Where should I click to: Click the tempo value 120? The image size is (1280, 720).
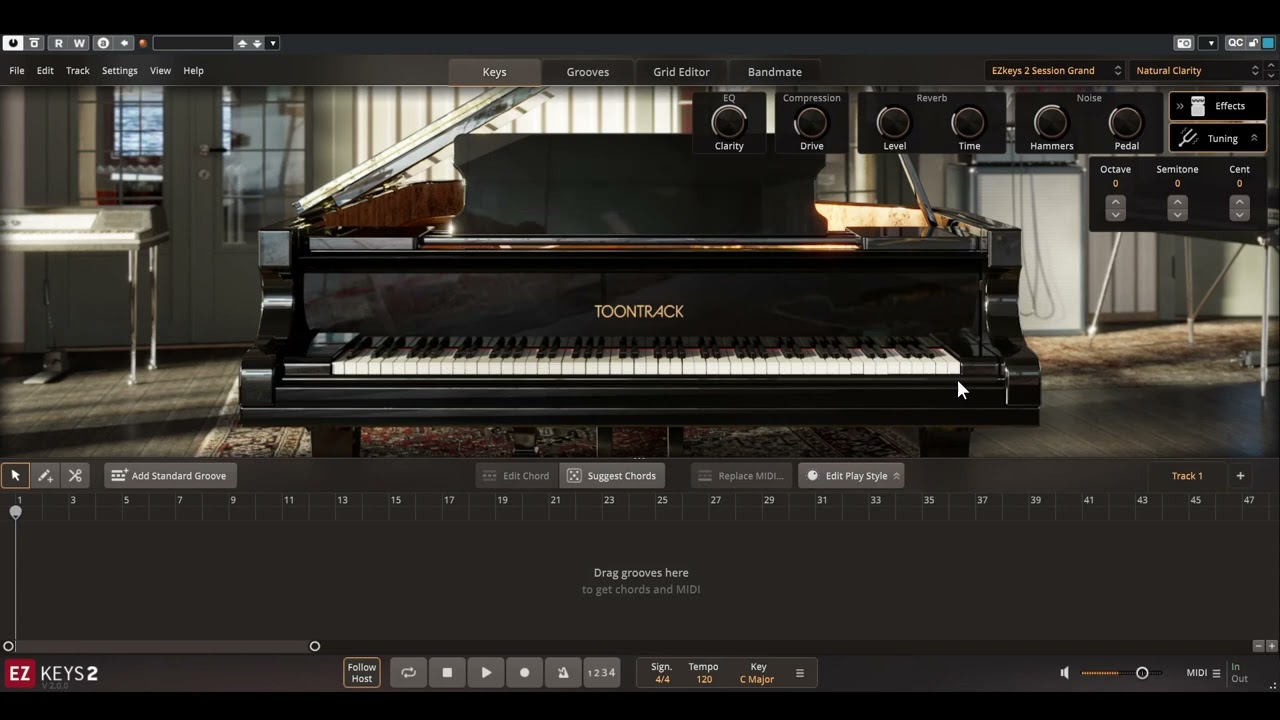point(704,680)
